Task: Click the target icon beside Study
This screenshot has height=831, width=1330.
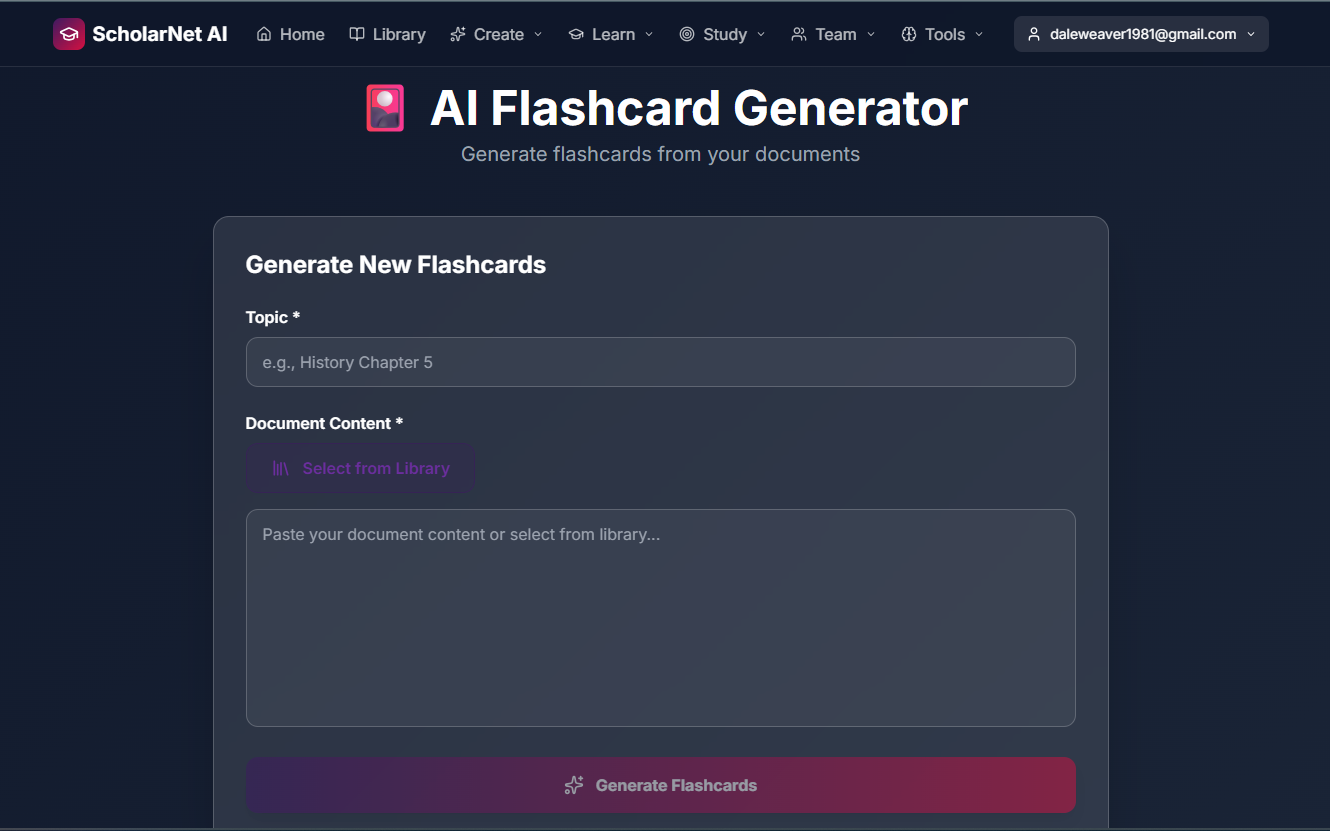Action: point(687,33)
